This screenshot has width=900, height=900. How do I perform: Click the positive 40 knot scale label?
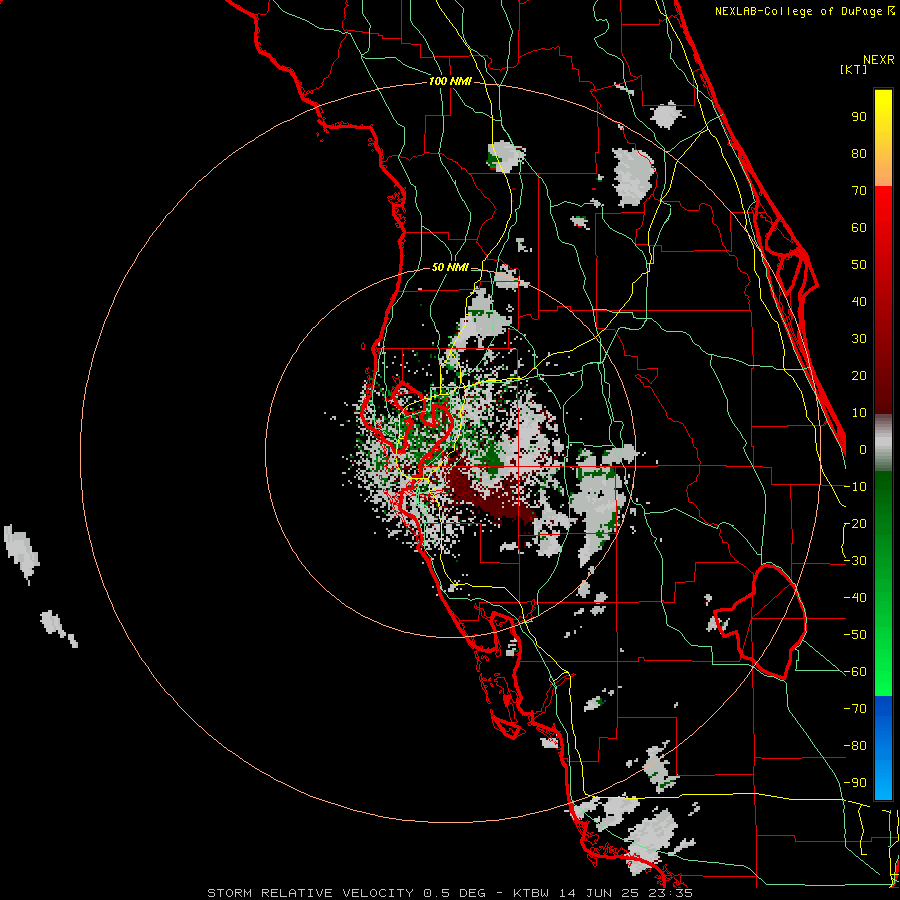point(859,301)
